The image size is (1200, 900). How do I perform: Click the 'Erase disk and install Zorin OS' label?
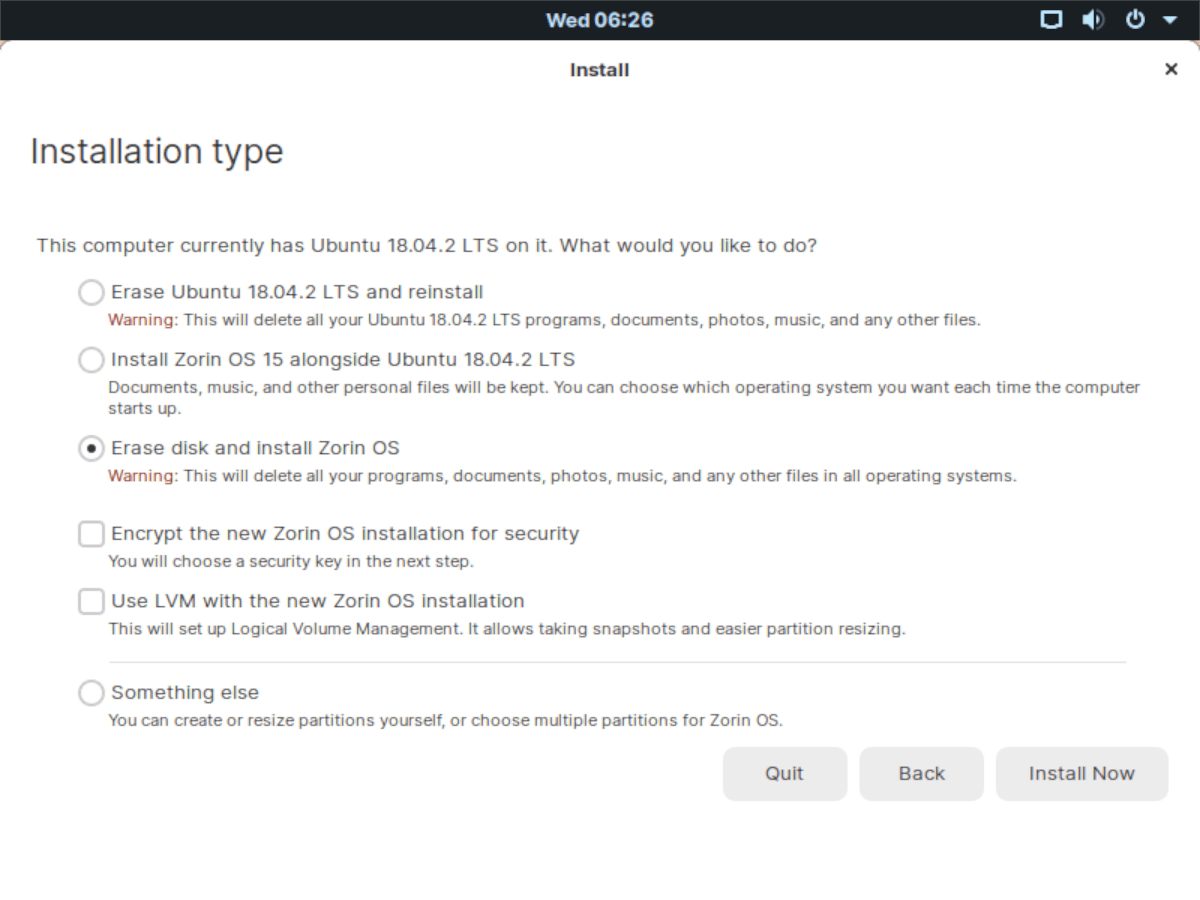click(x=255, y=448)
